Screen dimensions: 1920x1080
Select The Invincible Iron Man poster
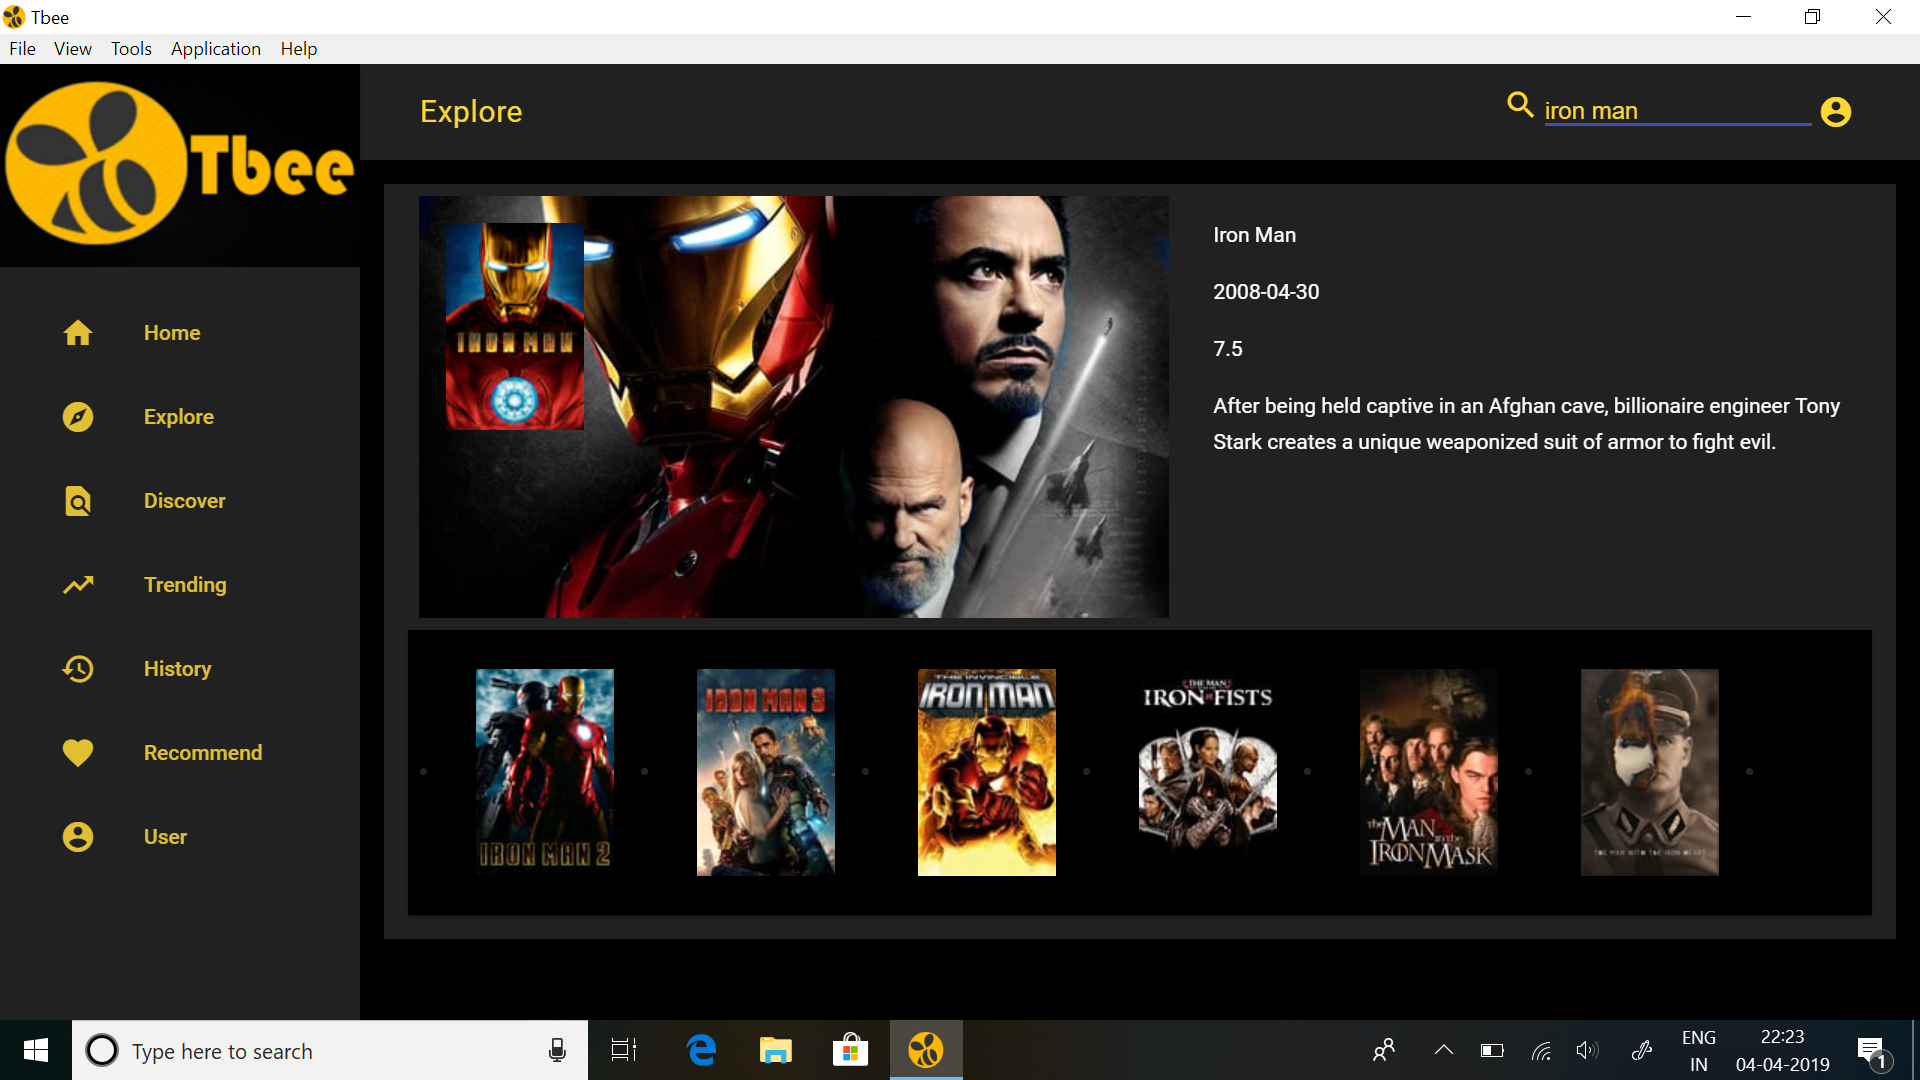[987, 772]
